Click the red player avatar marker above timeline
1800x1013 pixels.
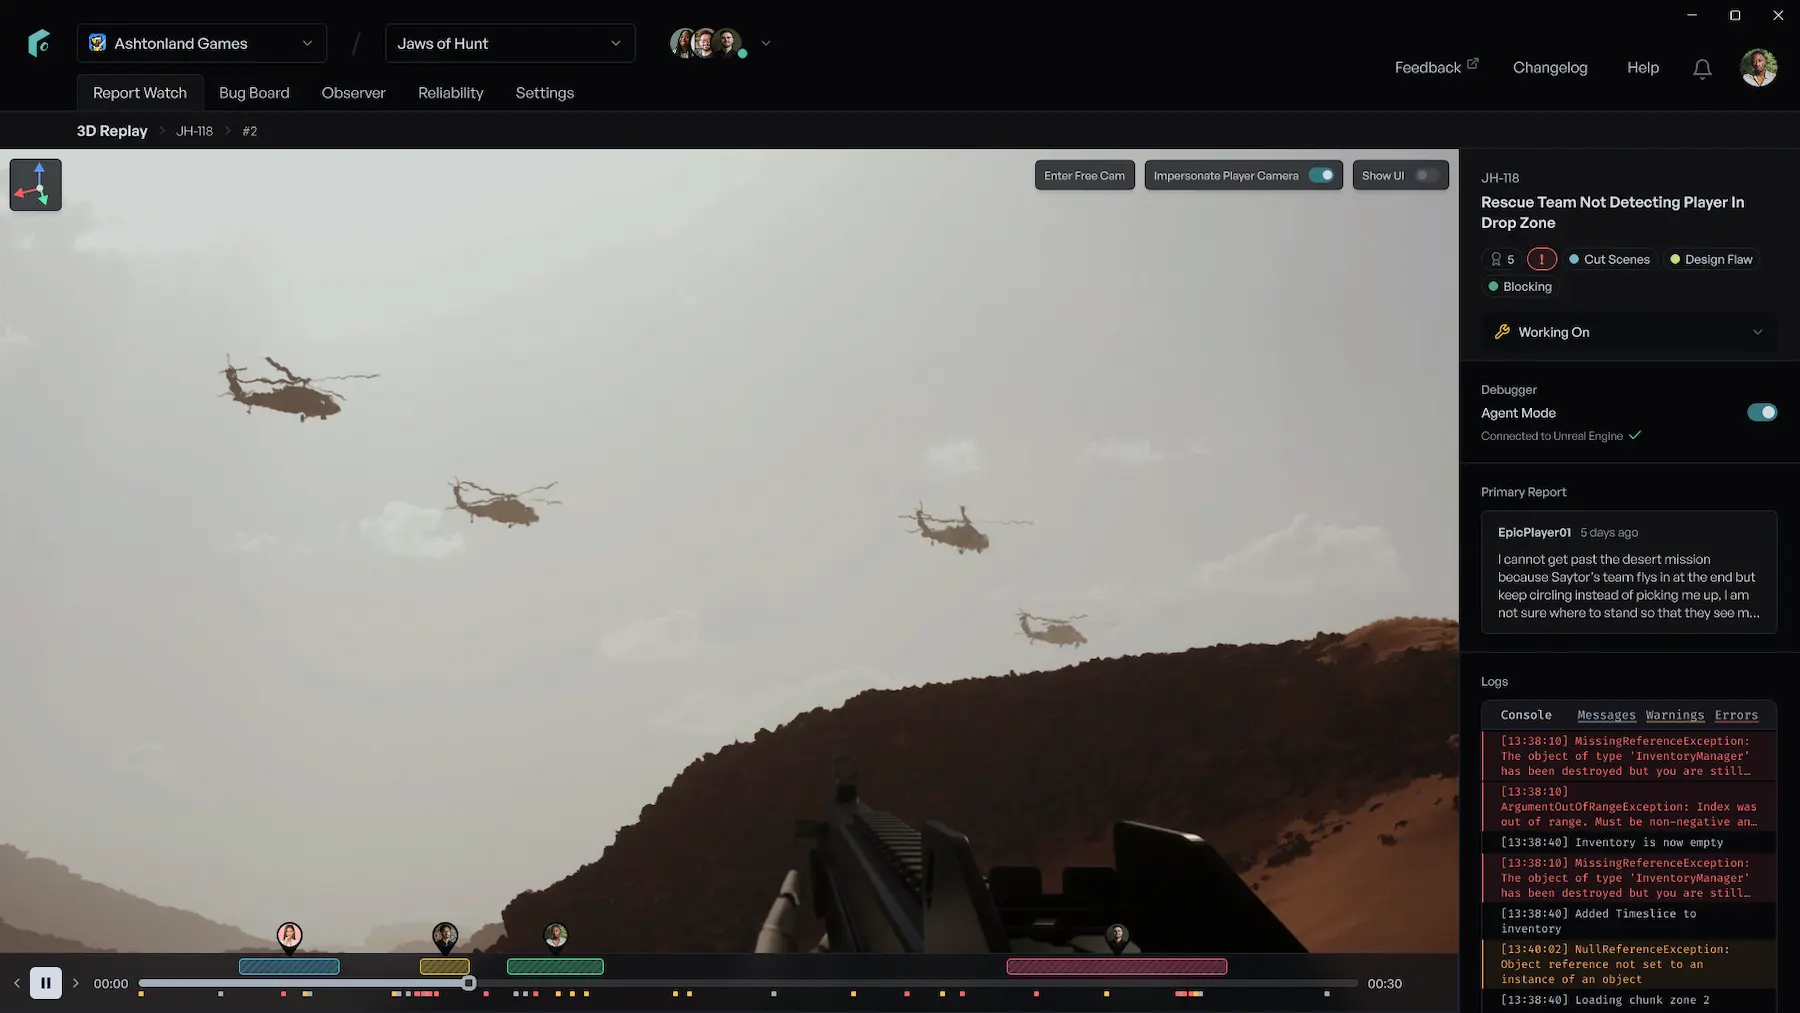(x=1117, y=934)
